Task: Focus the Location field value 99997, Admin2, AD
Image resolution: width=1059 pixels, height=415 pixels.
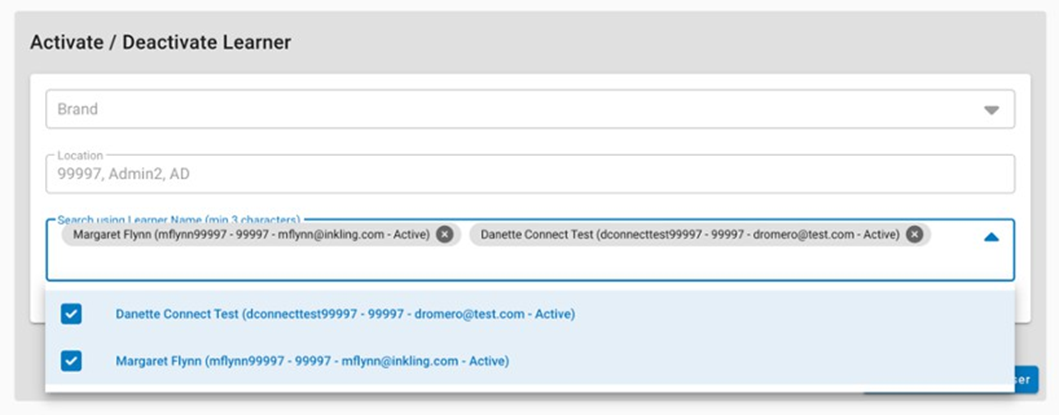Action: (x=124, y=174)
